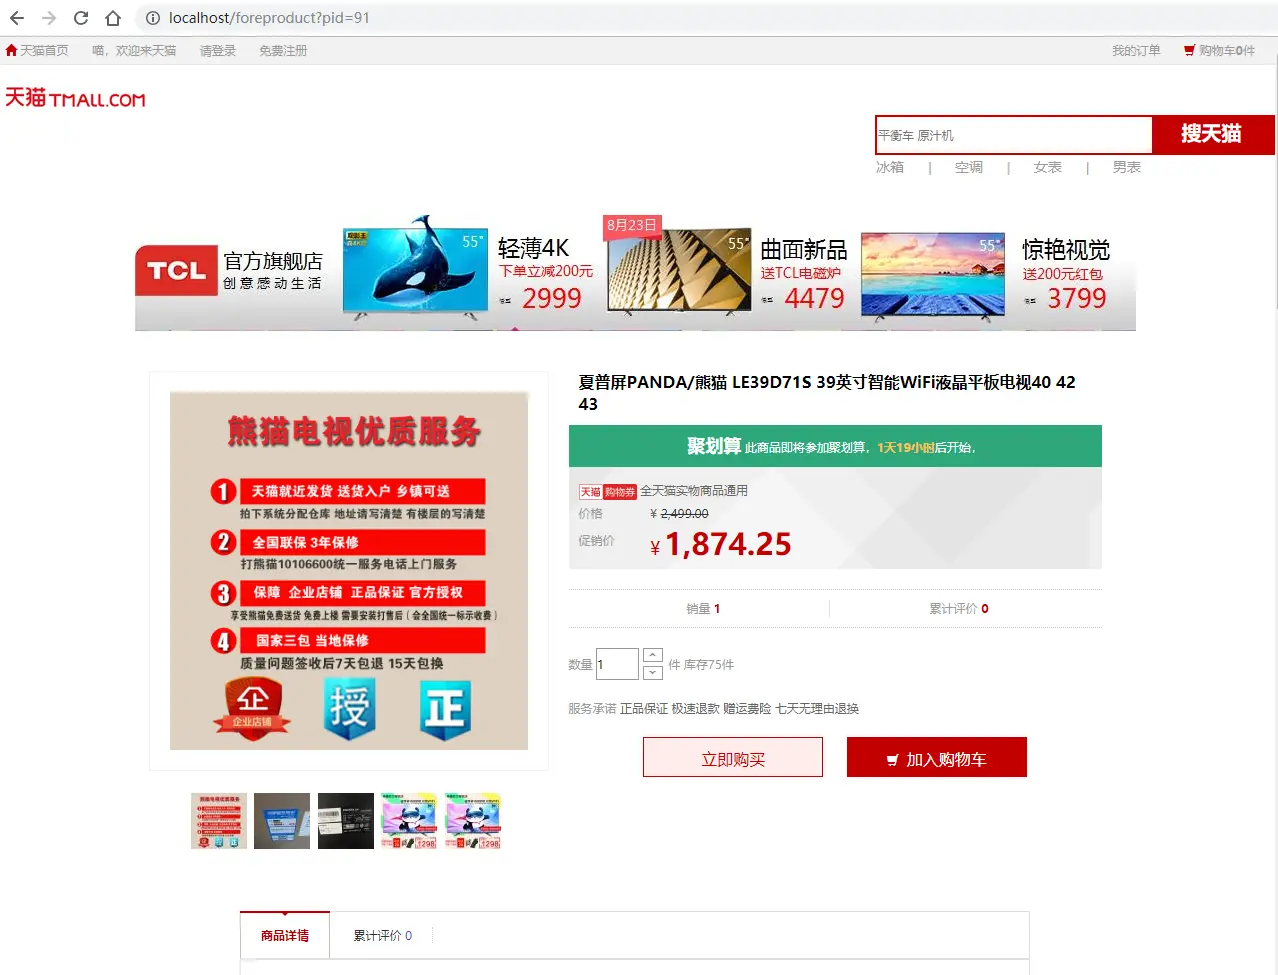Click the 赠运费险 service promise
This screenshot has width=1278, height=975.
tap(748, 708)
